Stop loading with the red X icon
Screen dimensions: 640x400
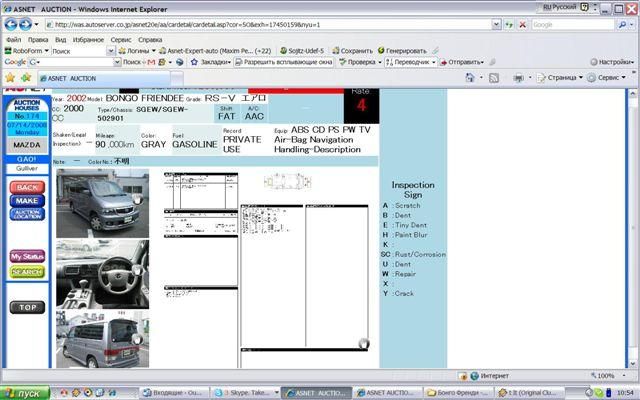(522, 25)
